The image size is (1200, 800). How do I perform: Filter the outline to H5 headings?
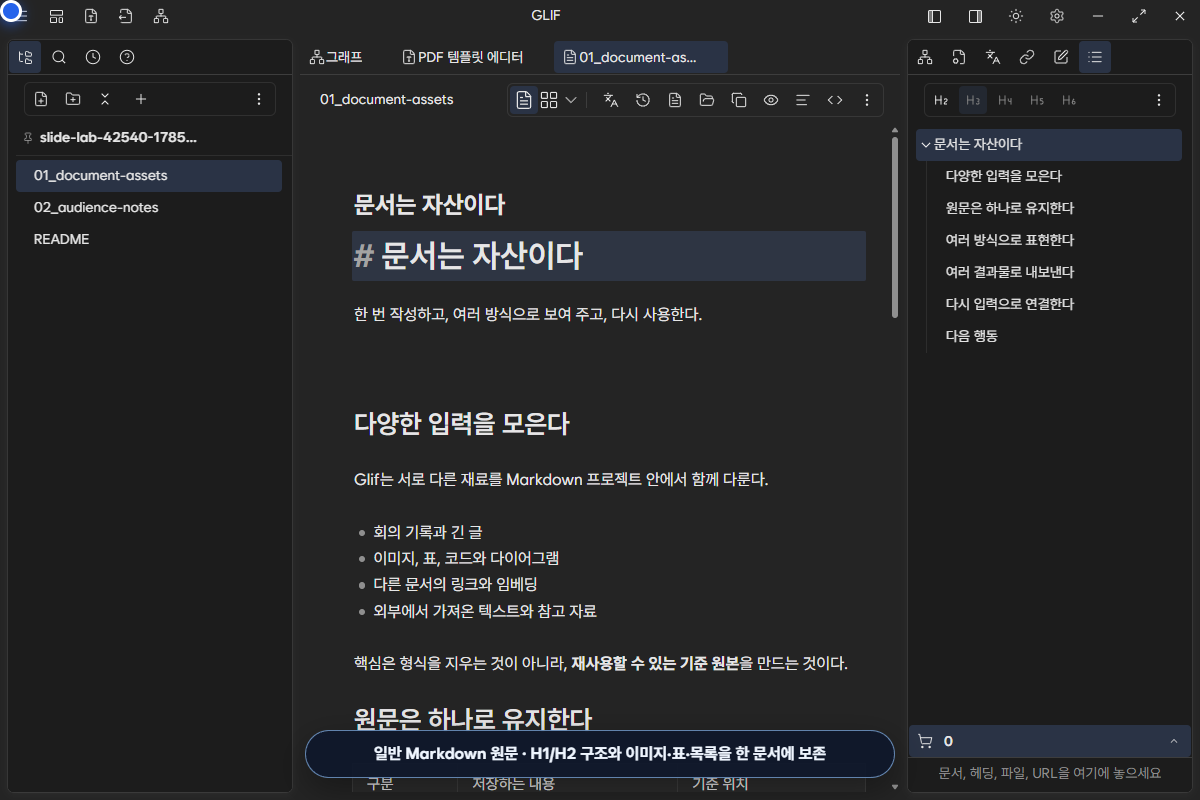click(1037, 100)
